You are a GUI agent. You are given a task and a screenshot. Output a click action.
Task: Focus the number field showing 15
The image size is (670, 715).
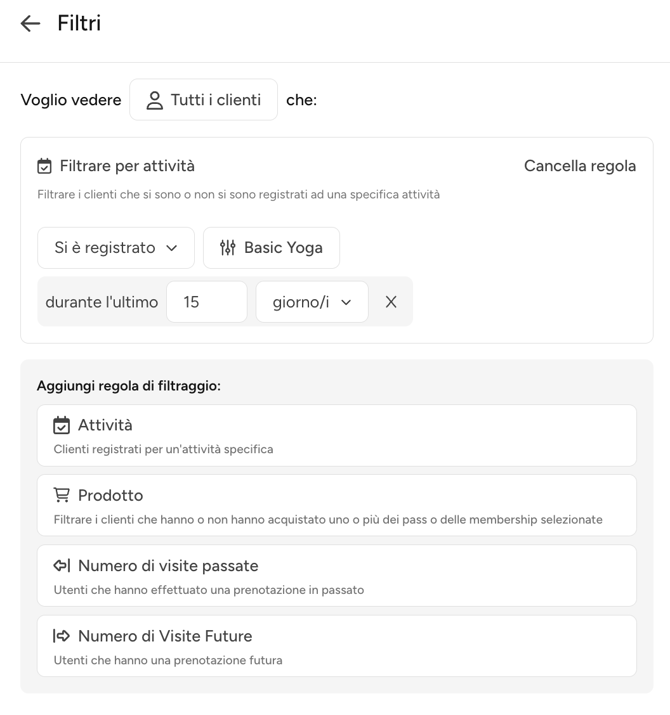pos(206,302)
